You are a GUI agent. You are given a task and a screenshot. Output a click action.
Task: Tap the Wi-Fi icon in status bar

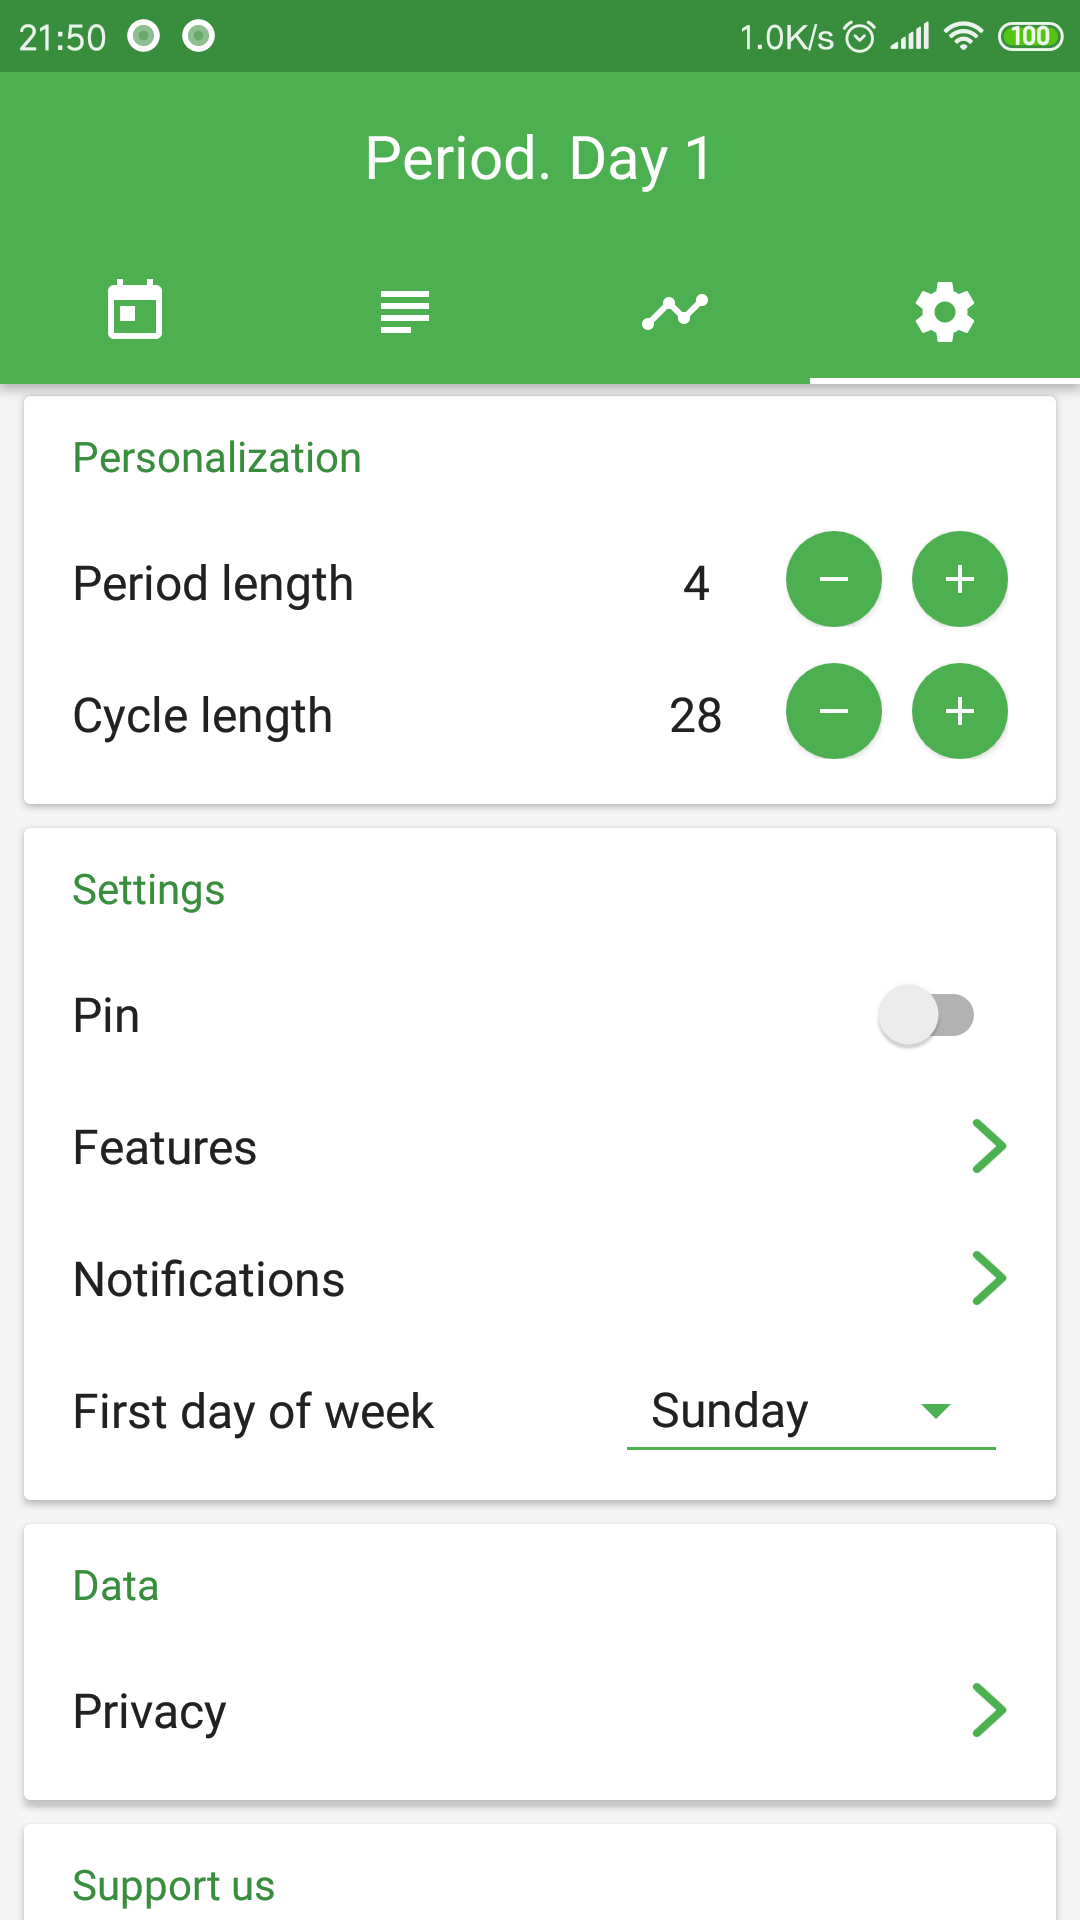[963, 37]
